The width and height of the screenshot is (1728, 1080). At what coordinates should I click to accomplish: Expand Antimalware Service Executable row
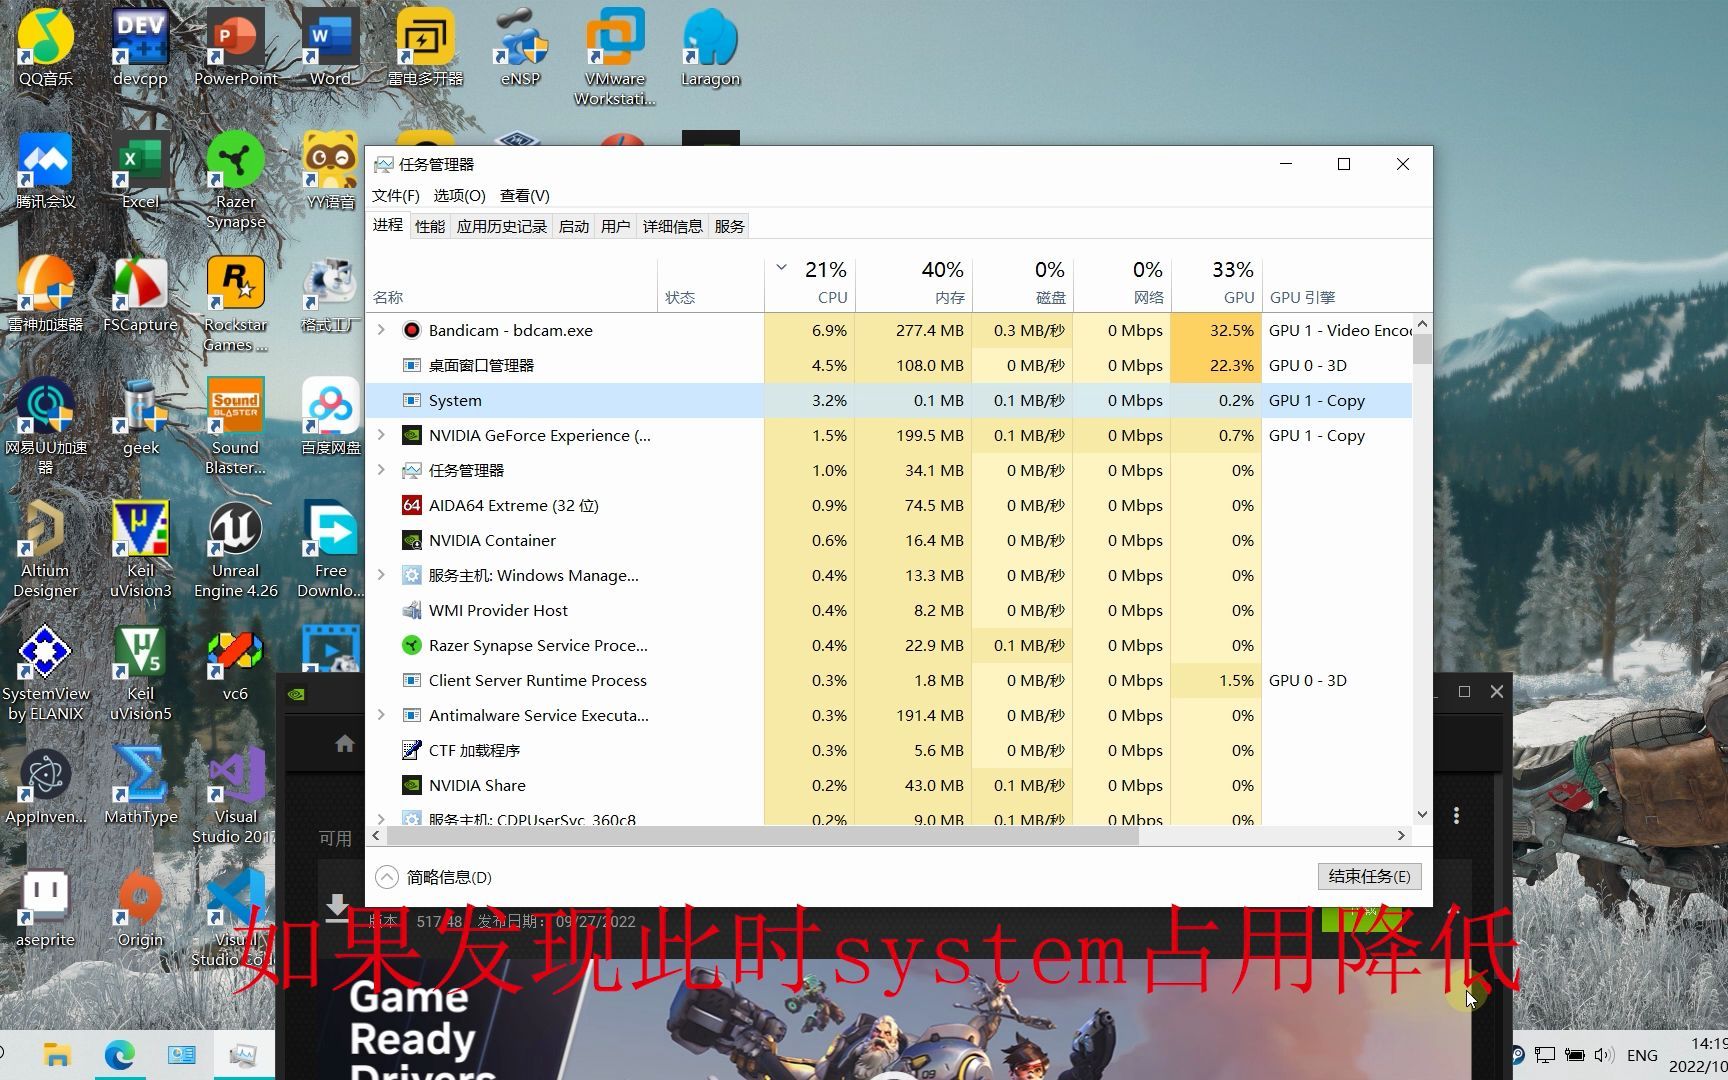point(381,715)
